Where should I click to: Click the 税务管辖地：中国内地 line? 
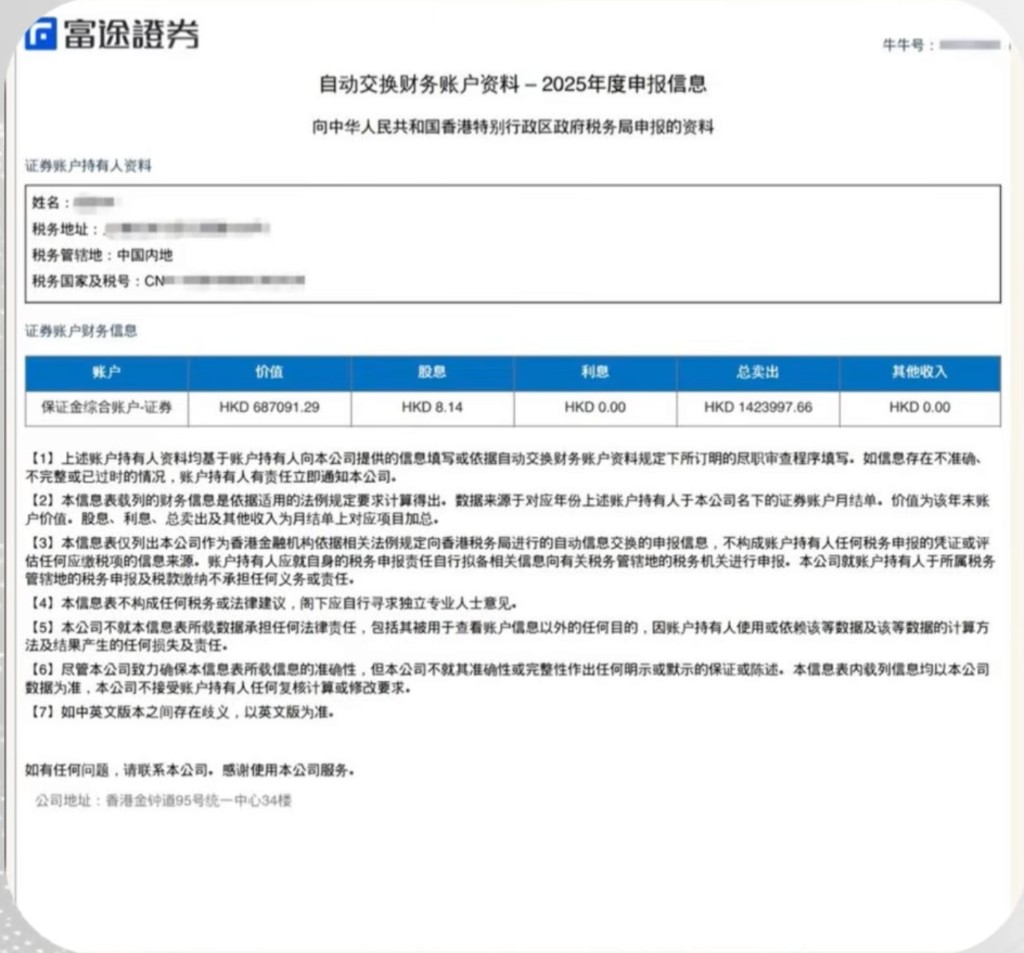[103, 255]
